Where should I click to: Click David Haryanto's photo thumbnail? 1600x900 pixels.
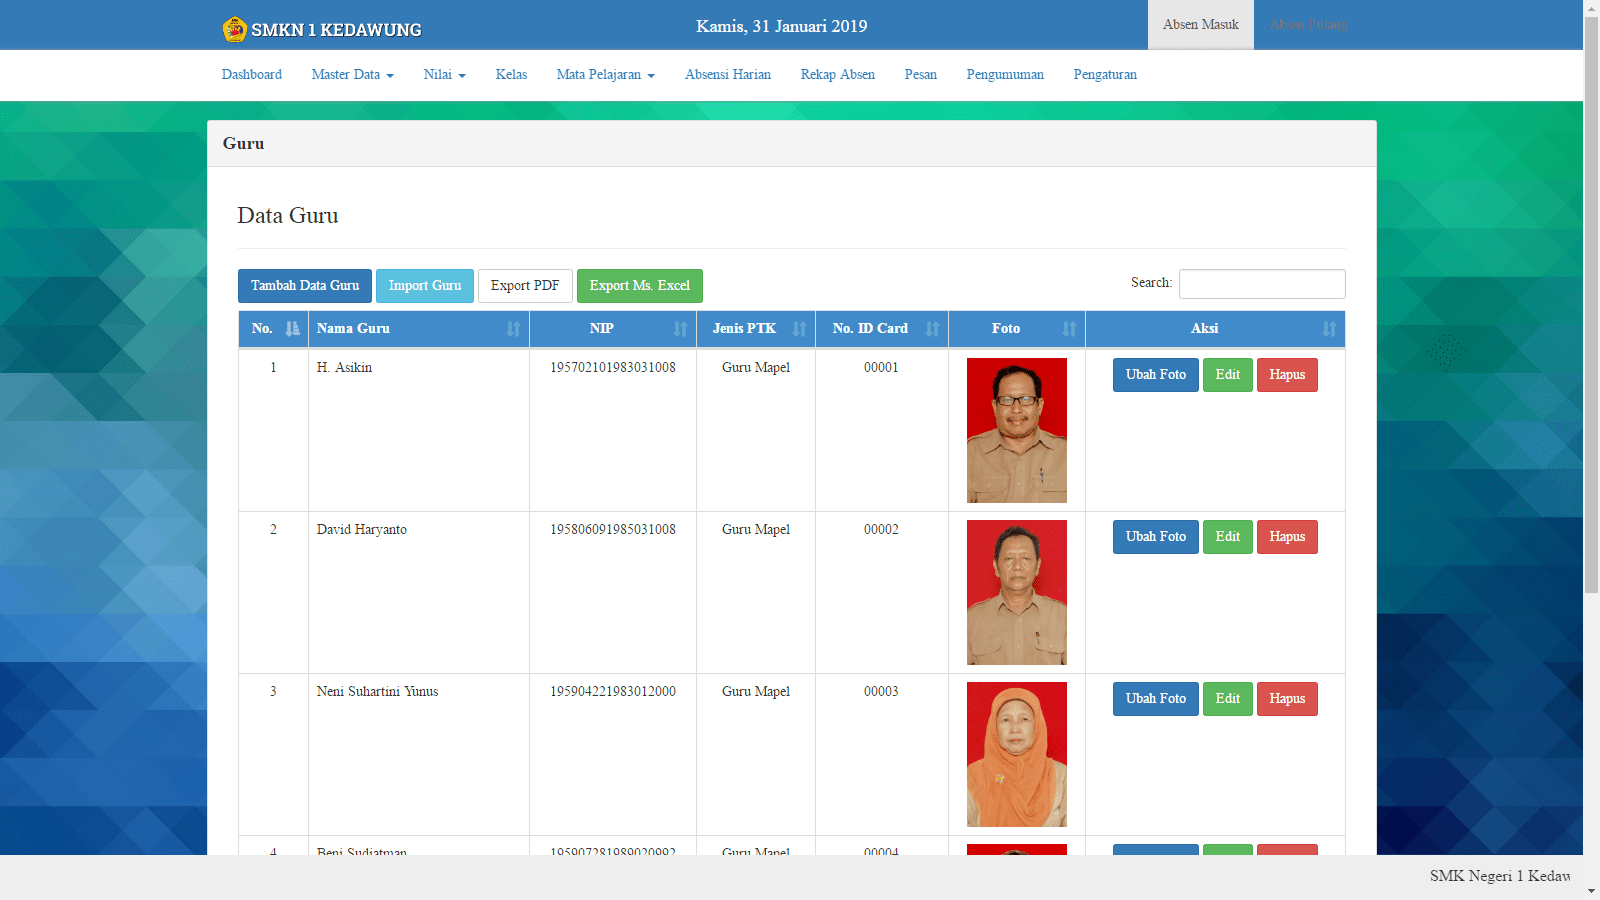[1017, 592]
